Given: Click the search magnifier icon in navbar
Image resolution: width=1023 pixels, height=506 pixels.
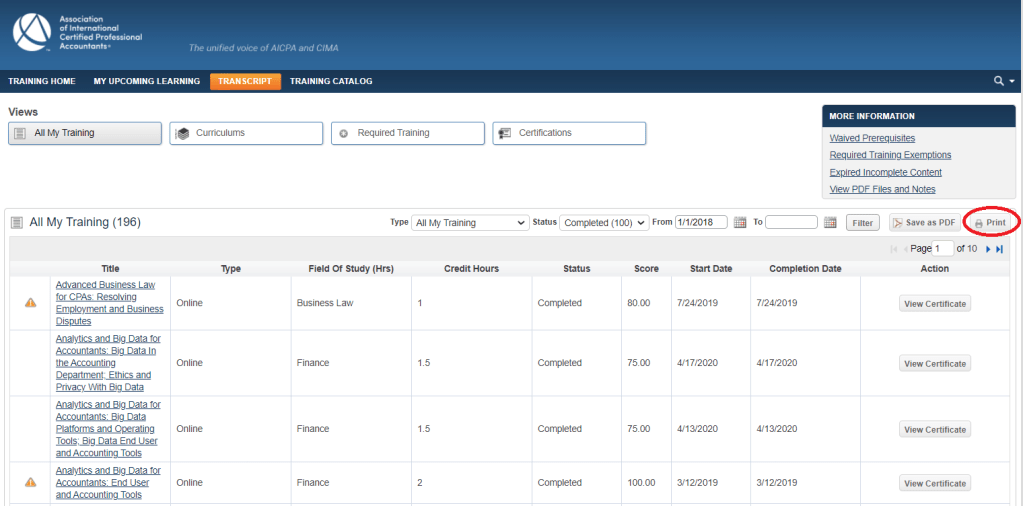Looking at the screenshot, I should pos(998,81).
